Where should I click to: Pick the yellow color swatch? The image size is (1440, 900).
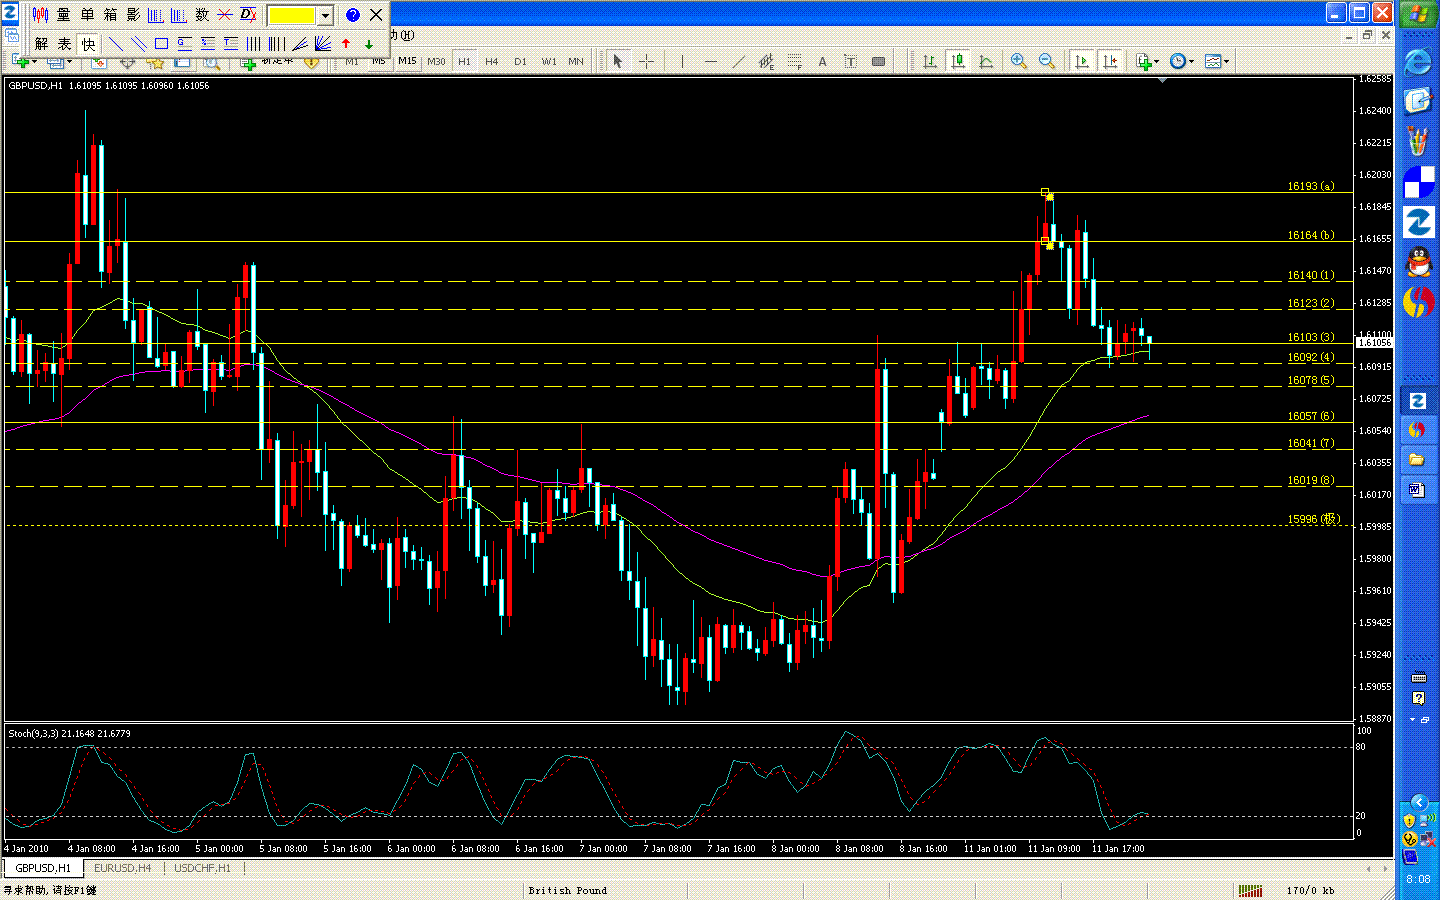[292, 15]
